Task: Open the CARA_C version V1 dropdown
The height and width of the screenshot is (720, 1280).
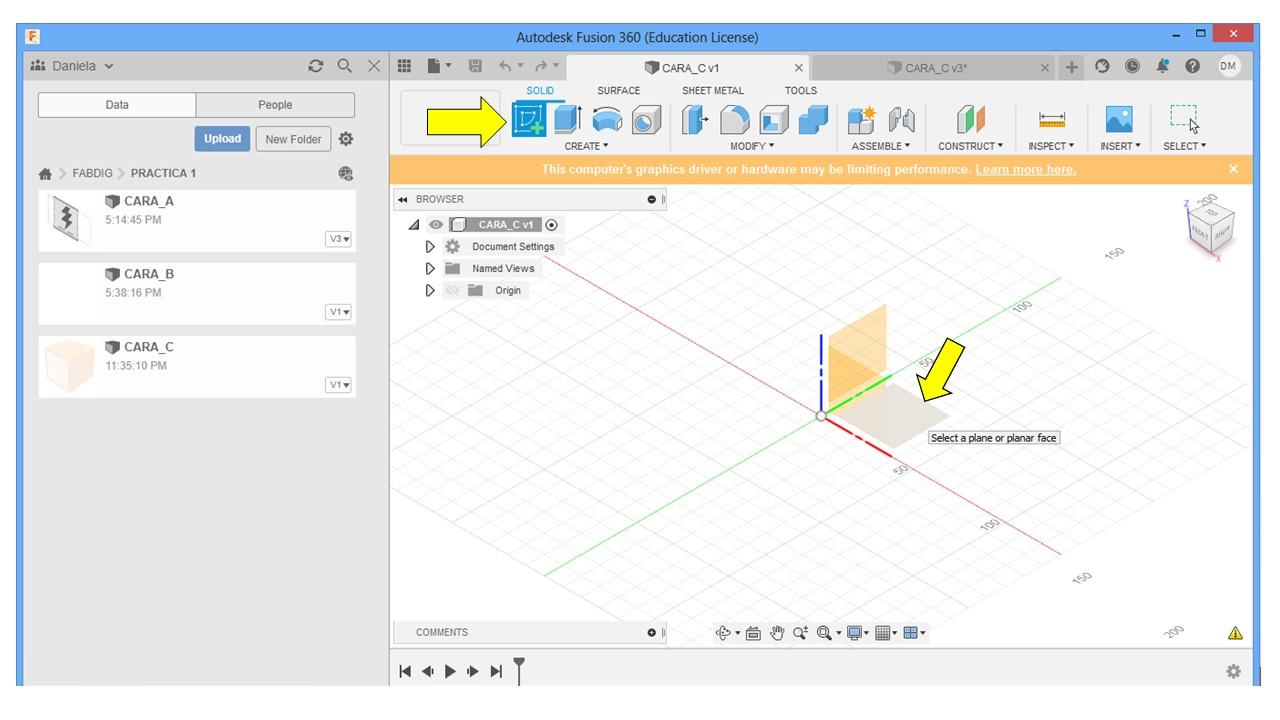Action: (x=339, y=385)
